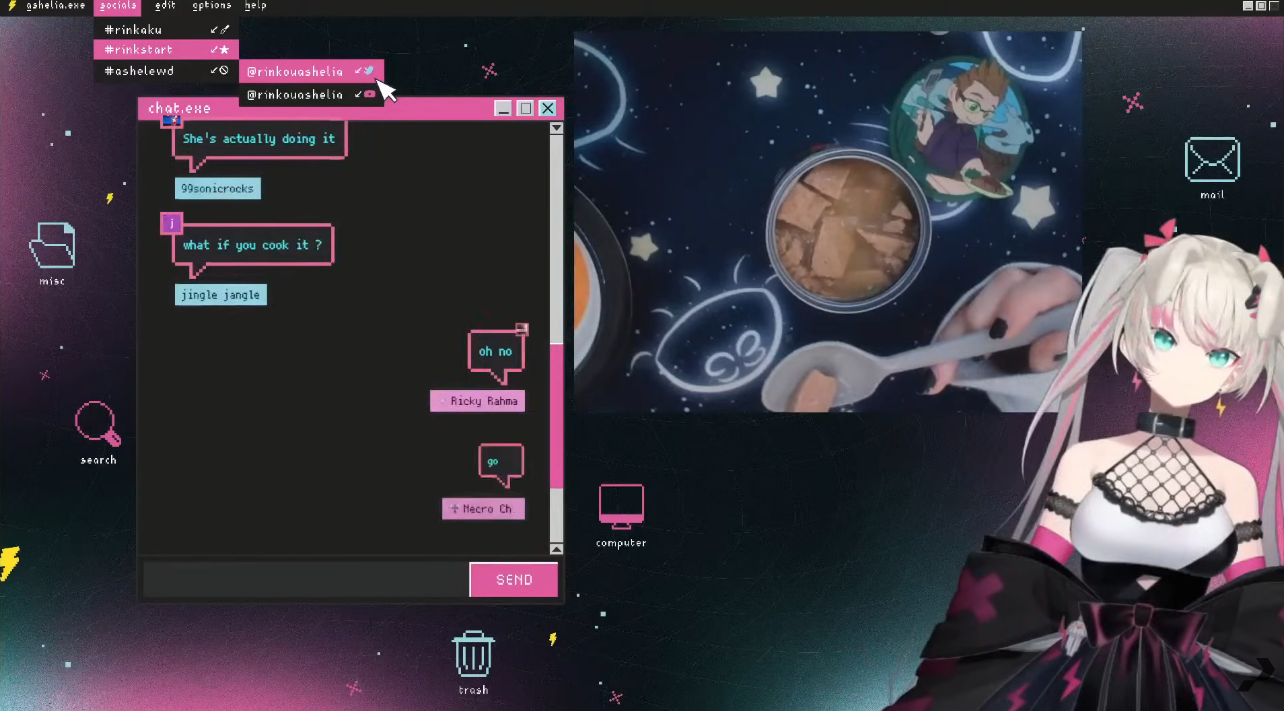Screen dimensions: 1284x711
Task: Open the trash bin icon
Action: click(x=473, y=654)
